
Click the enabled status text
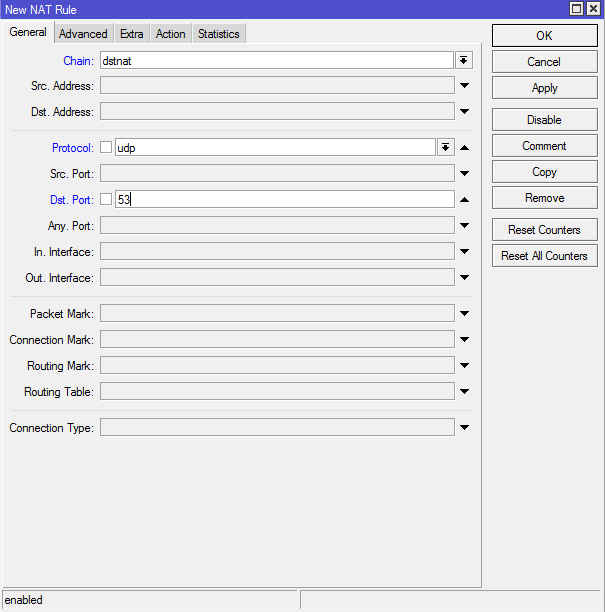[23, 600]
